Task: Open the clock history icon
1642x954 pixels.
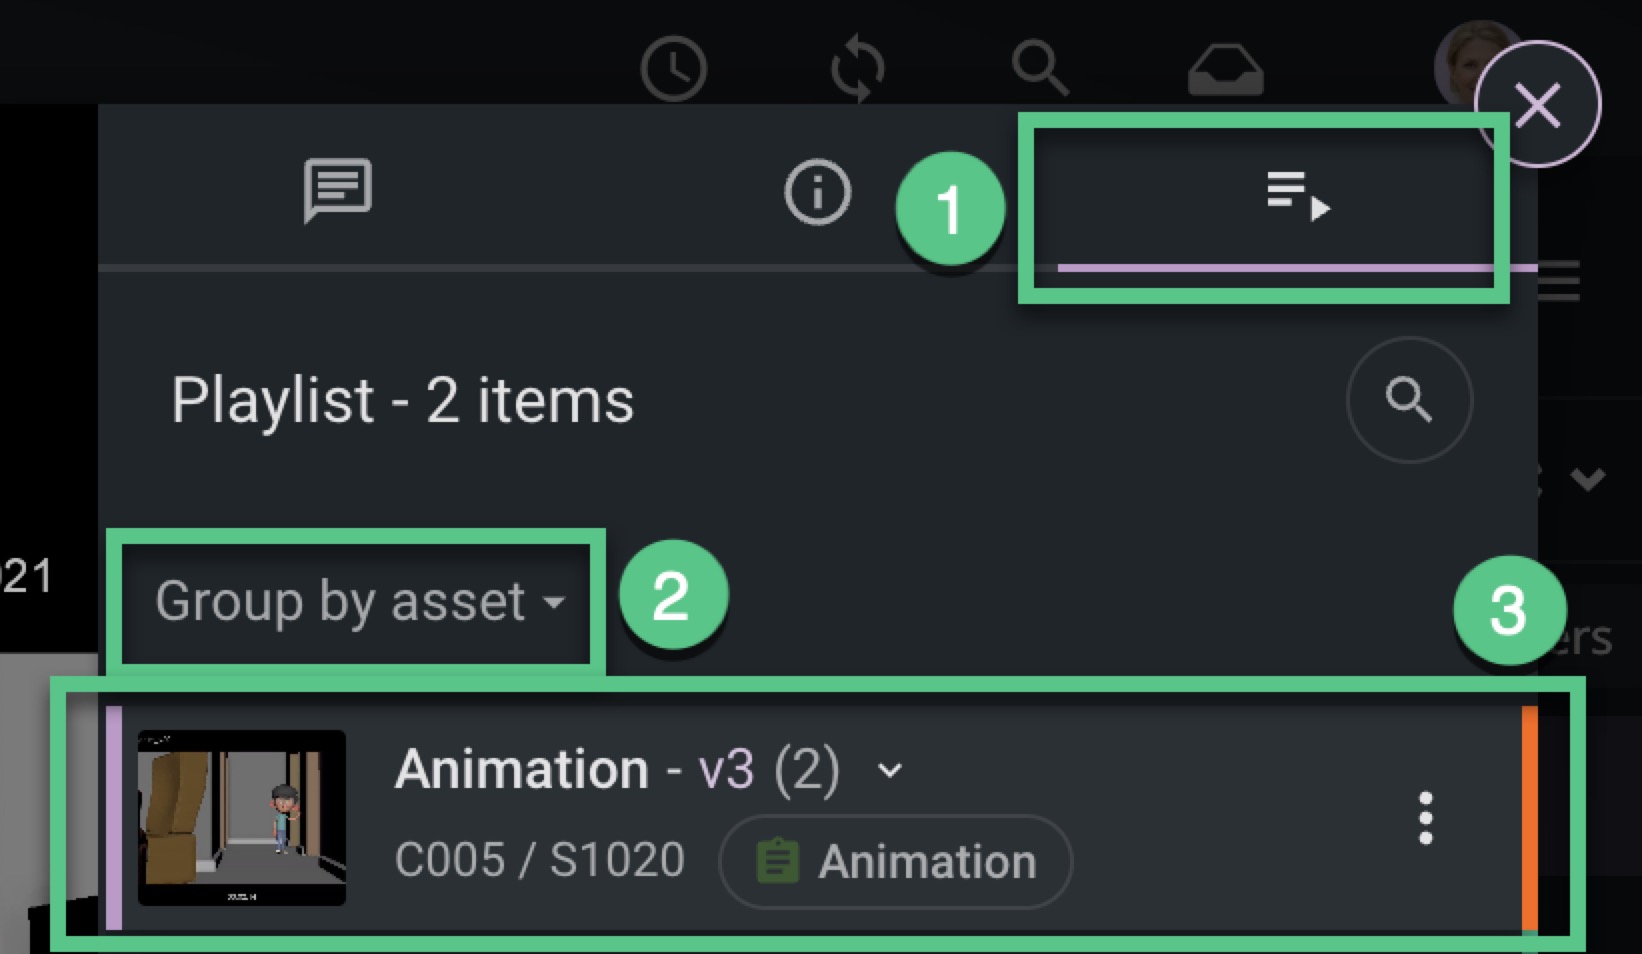Action: 673,69
